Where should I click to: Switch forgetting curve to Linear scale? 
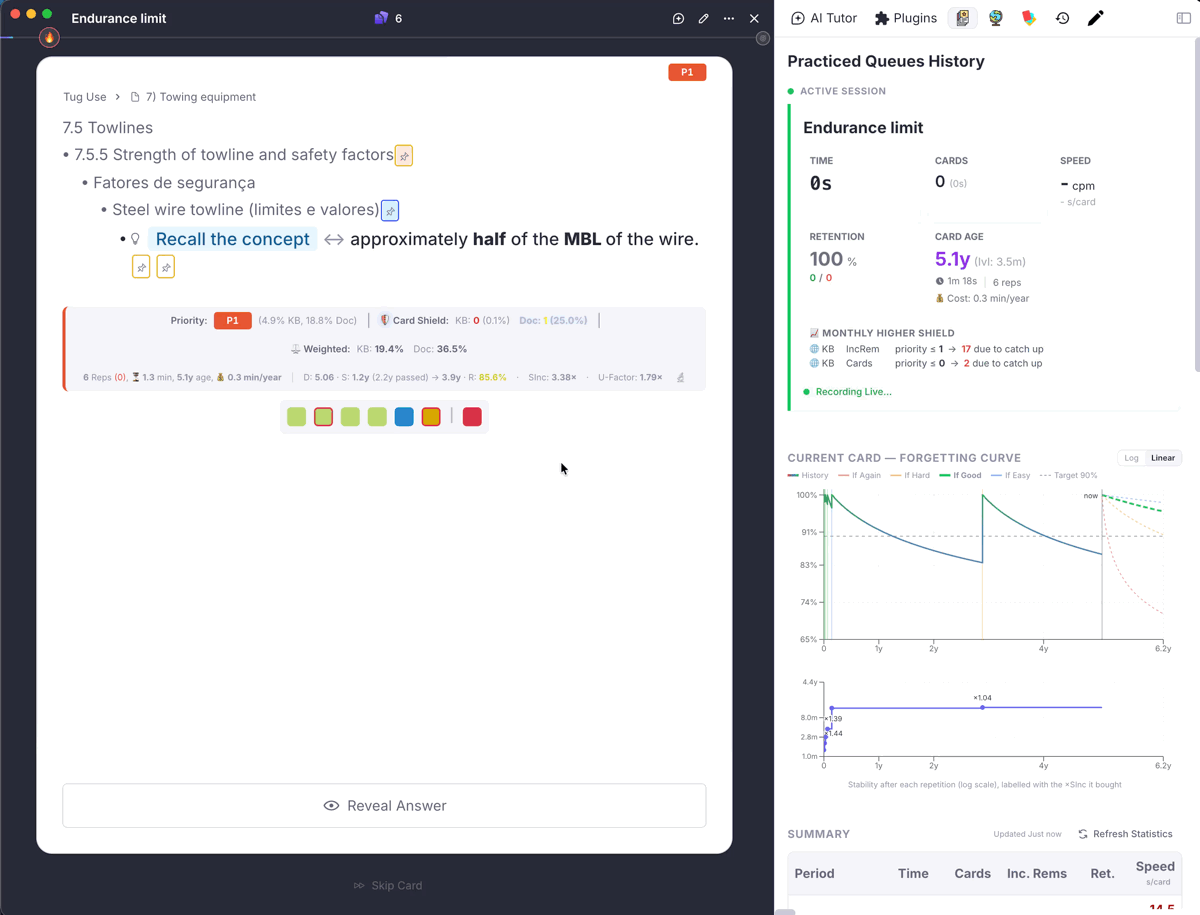[1163, 458]
